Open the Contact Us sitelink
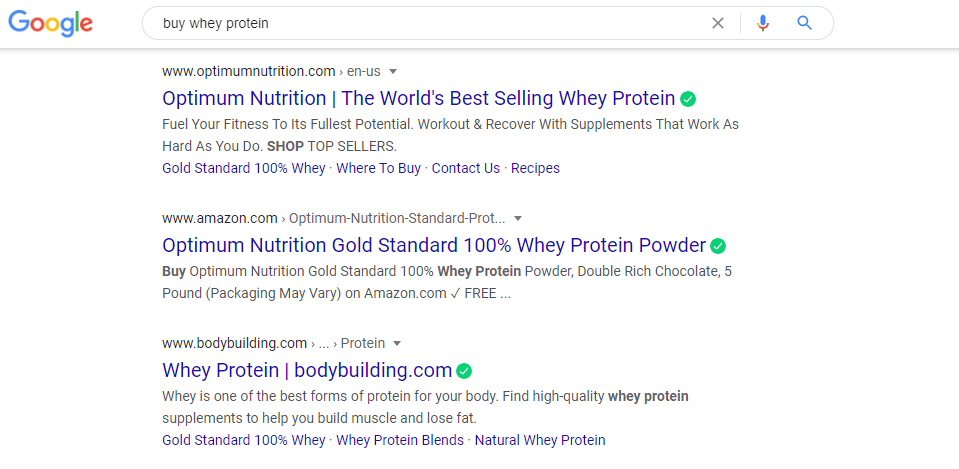 point(466,168)
